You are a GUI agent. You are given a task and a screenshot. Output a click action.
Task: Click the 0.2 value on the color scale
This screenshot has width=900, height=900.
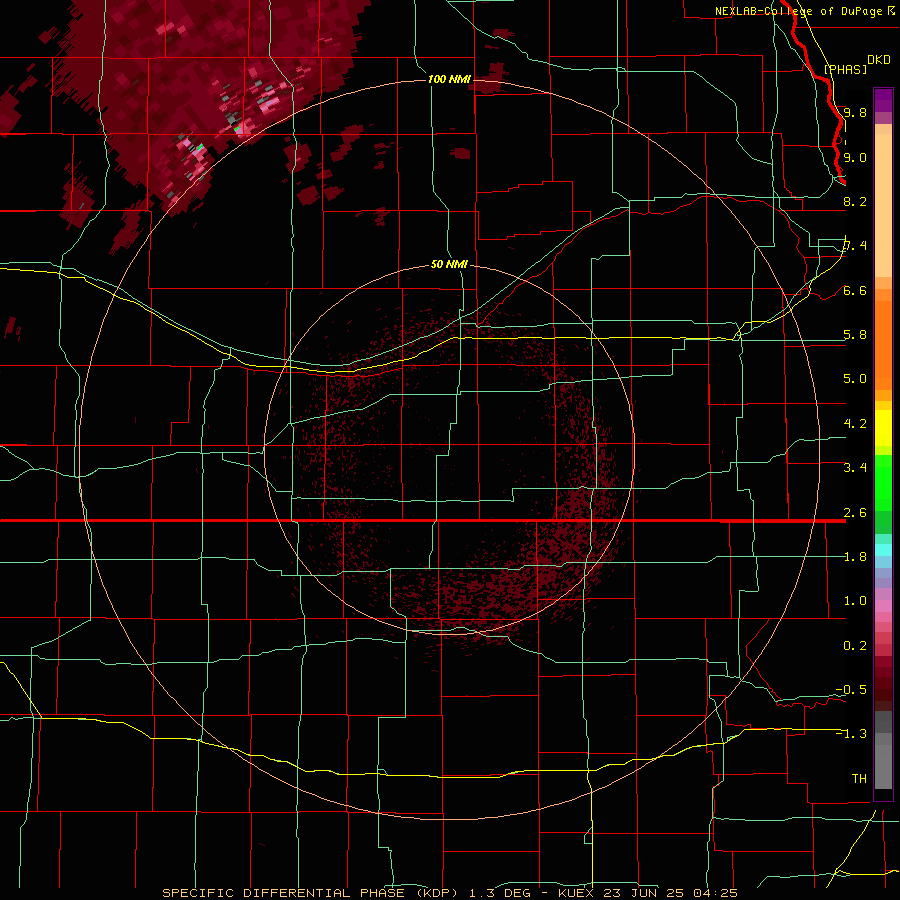click(x=855, y=646)
